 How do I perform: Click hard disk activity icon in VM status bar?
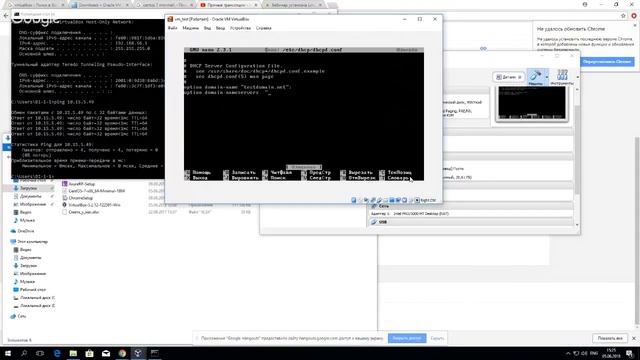point(353,200)
